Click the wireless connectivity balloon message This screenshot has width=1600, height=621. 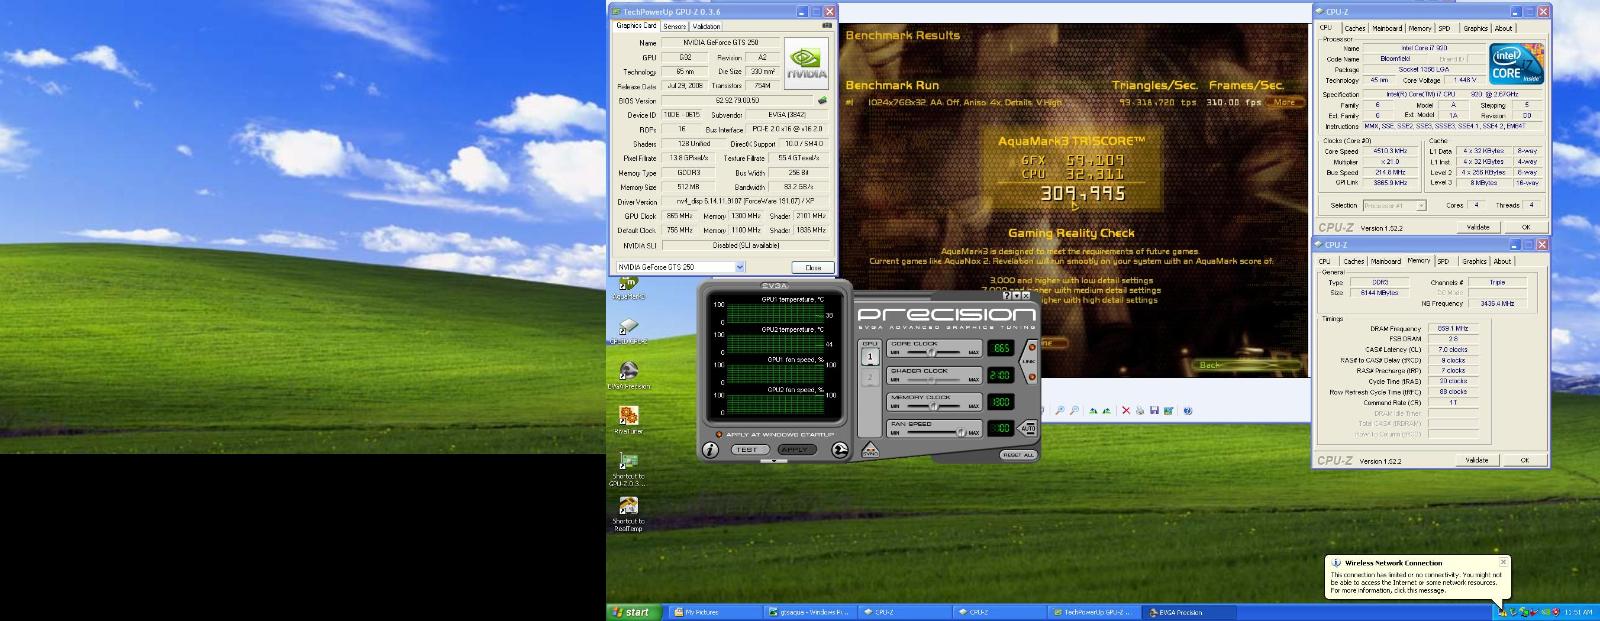(1415, 583)
